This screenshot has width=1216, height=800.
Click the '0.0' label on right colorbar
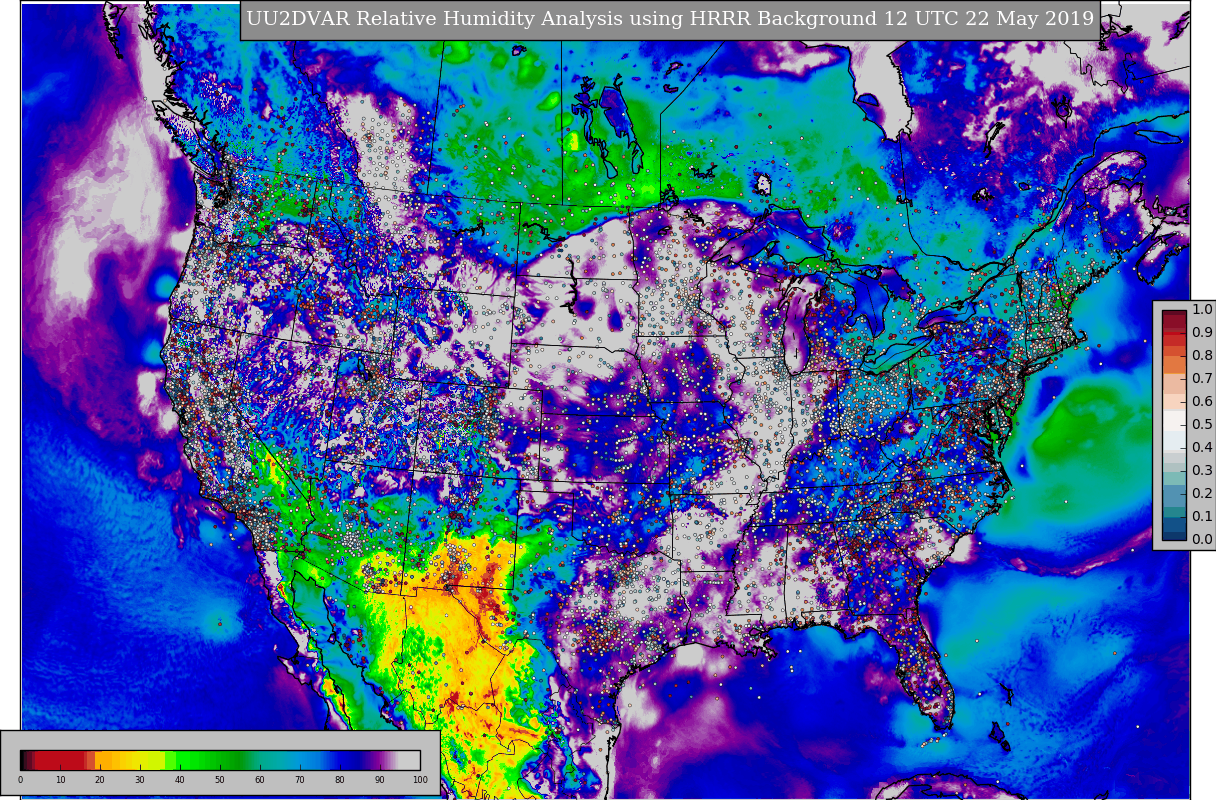(x=1202, y=540)
